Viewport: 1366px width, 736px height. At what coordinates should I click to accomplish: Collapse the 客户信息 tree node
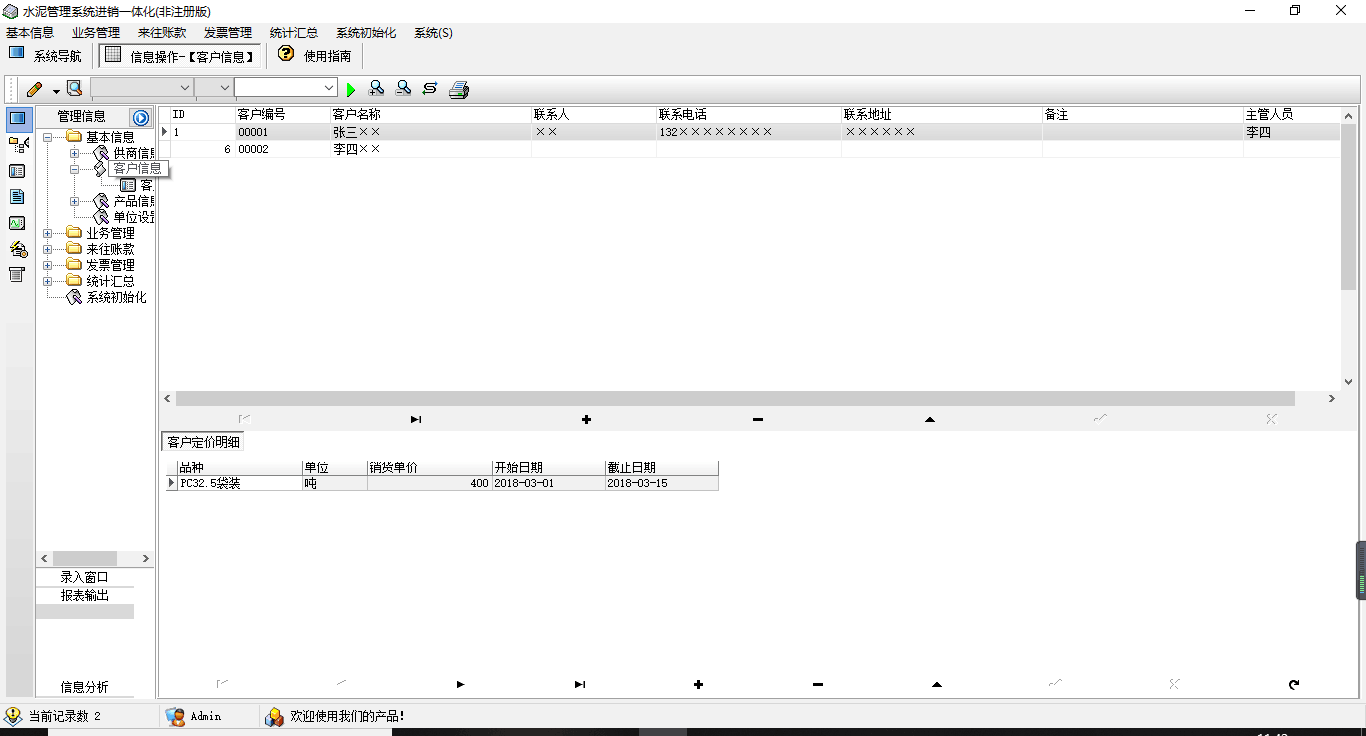(74, 169)
